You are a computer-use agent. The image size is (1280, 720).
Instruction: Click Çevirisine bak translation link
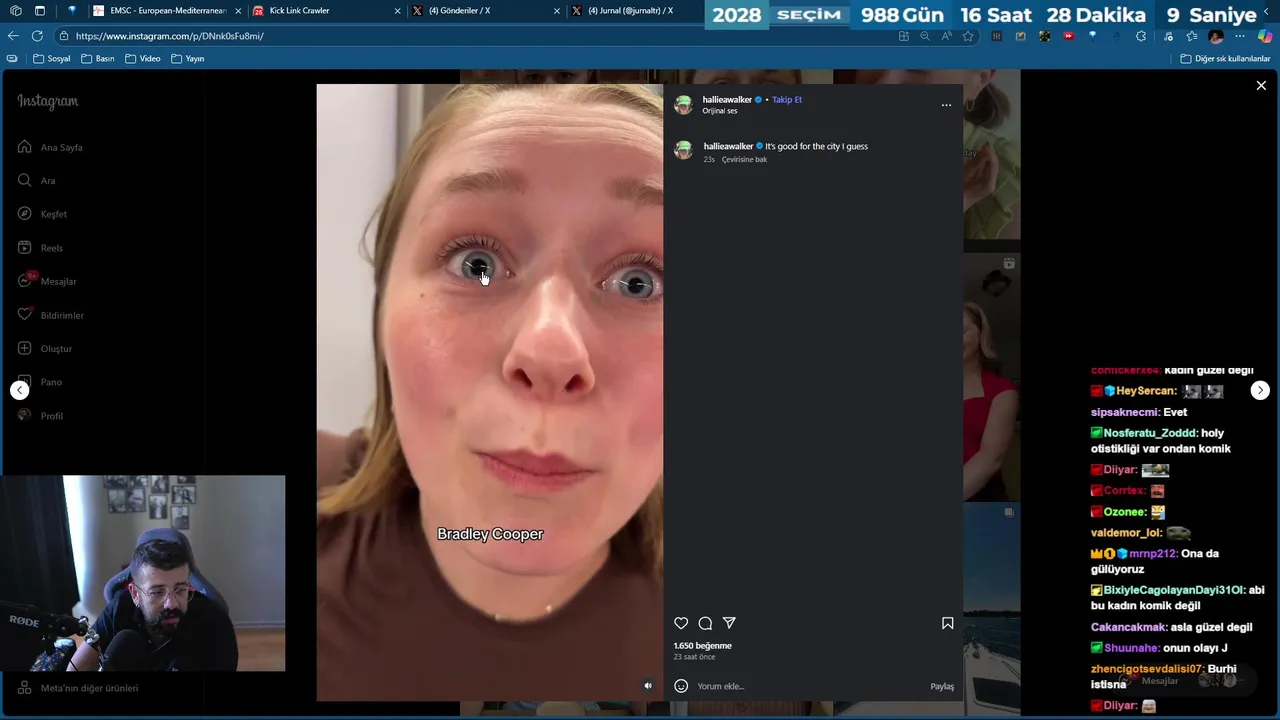[x=744, y=160]
